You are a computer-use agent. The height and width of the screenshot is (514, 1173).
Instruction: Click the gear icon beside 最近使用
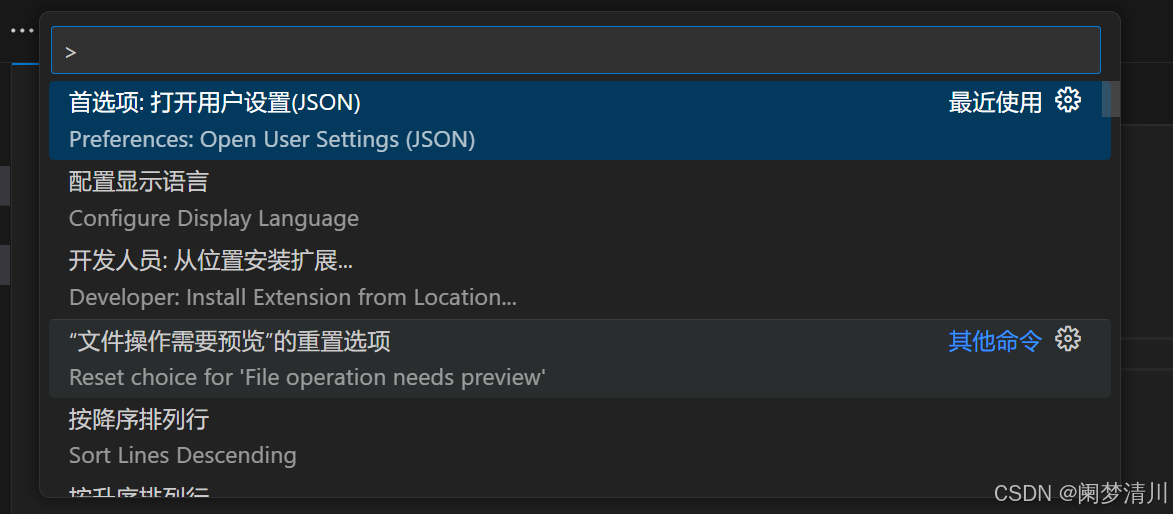point(1068,100)
